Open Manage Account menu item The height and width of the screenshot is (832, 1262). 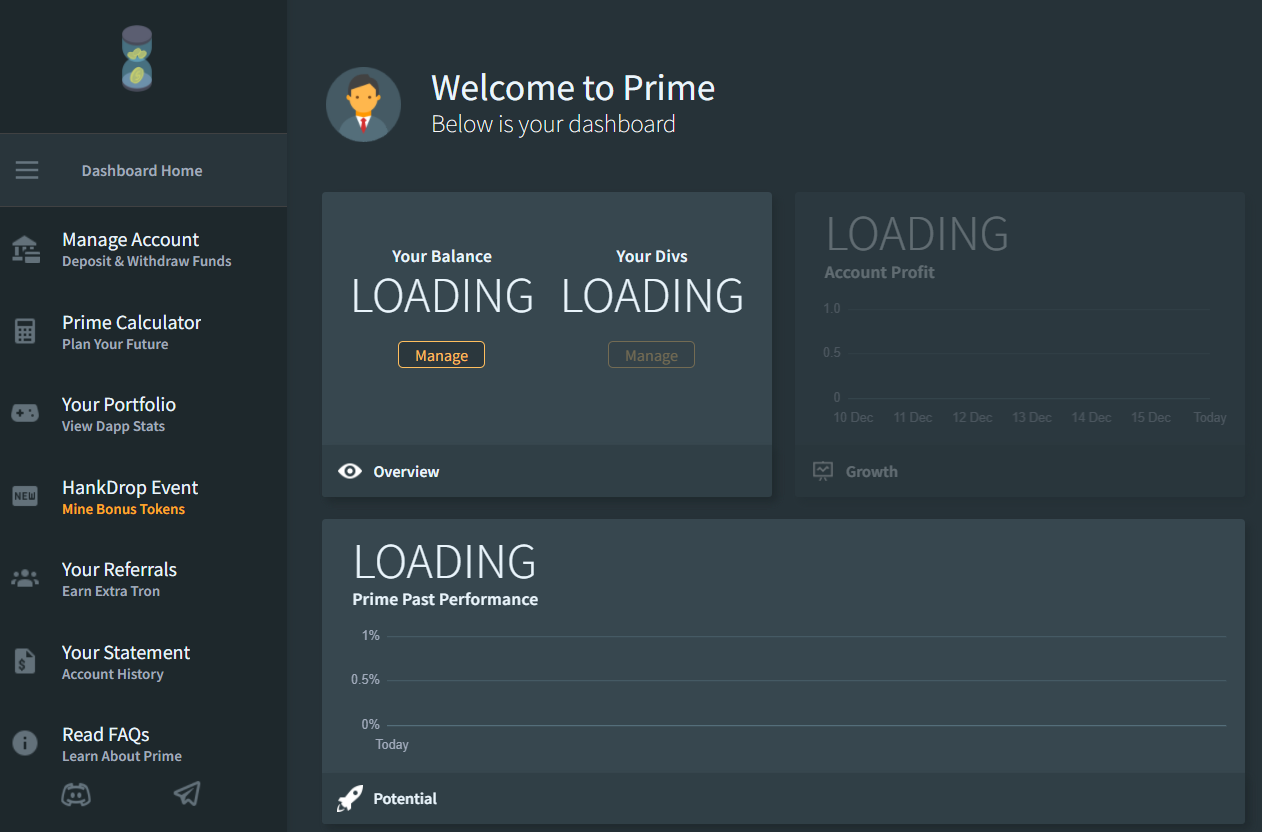(x=143, y=249)
